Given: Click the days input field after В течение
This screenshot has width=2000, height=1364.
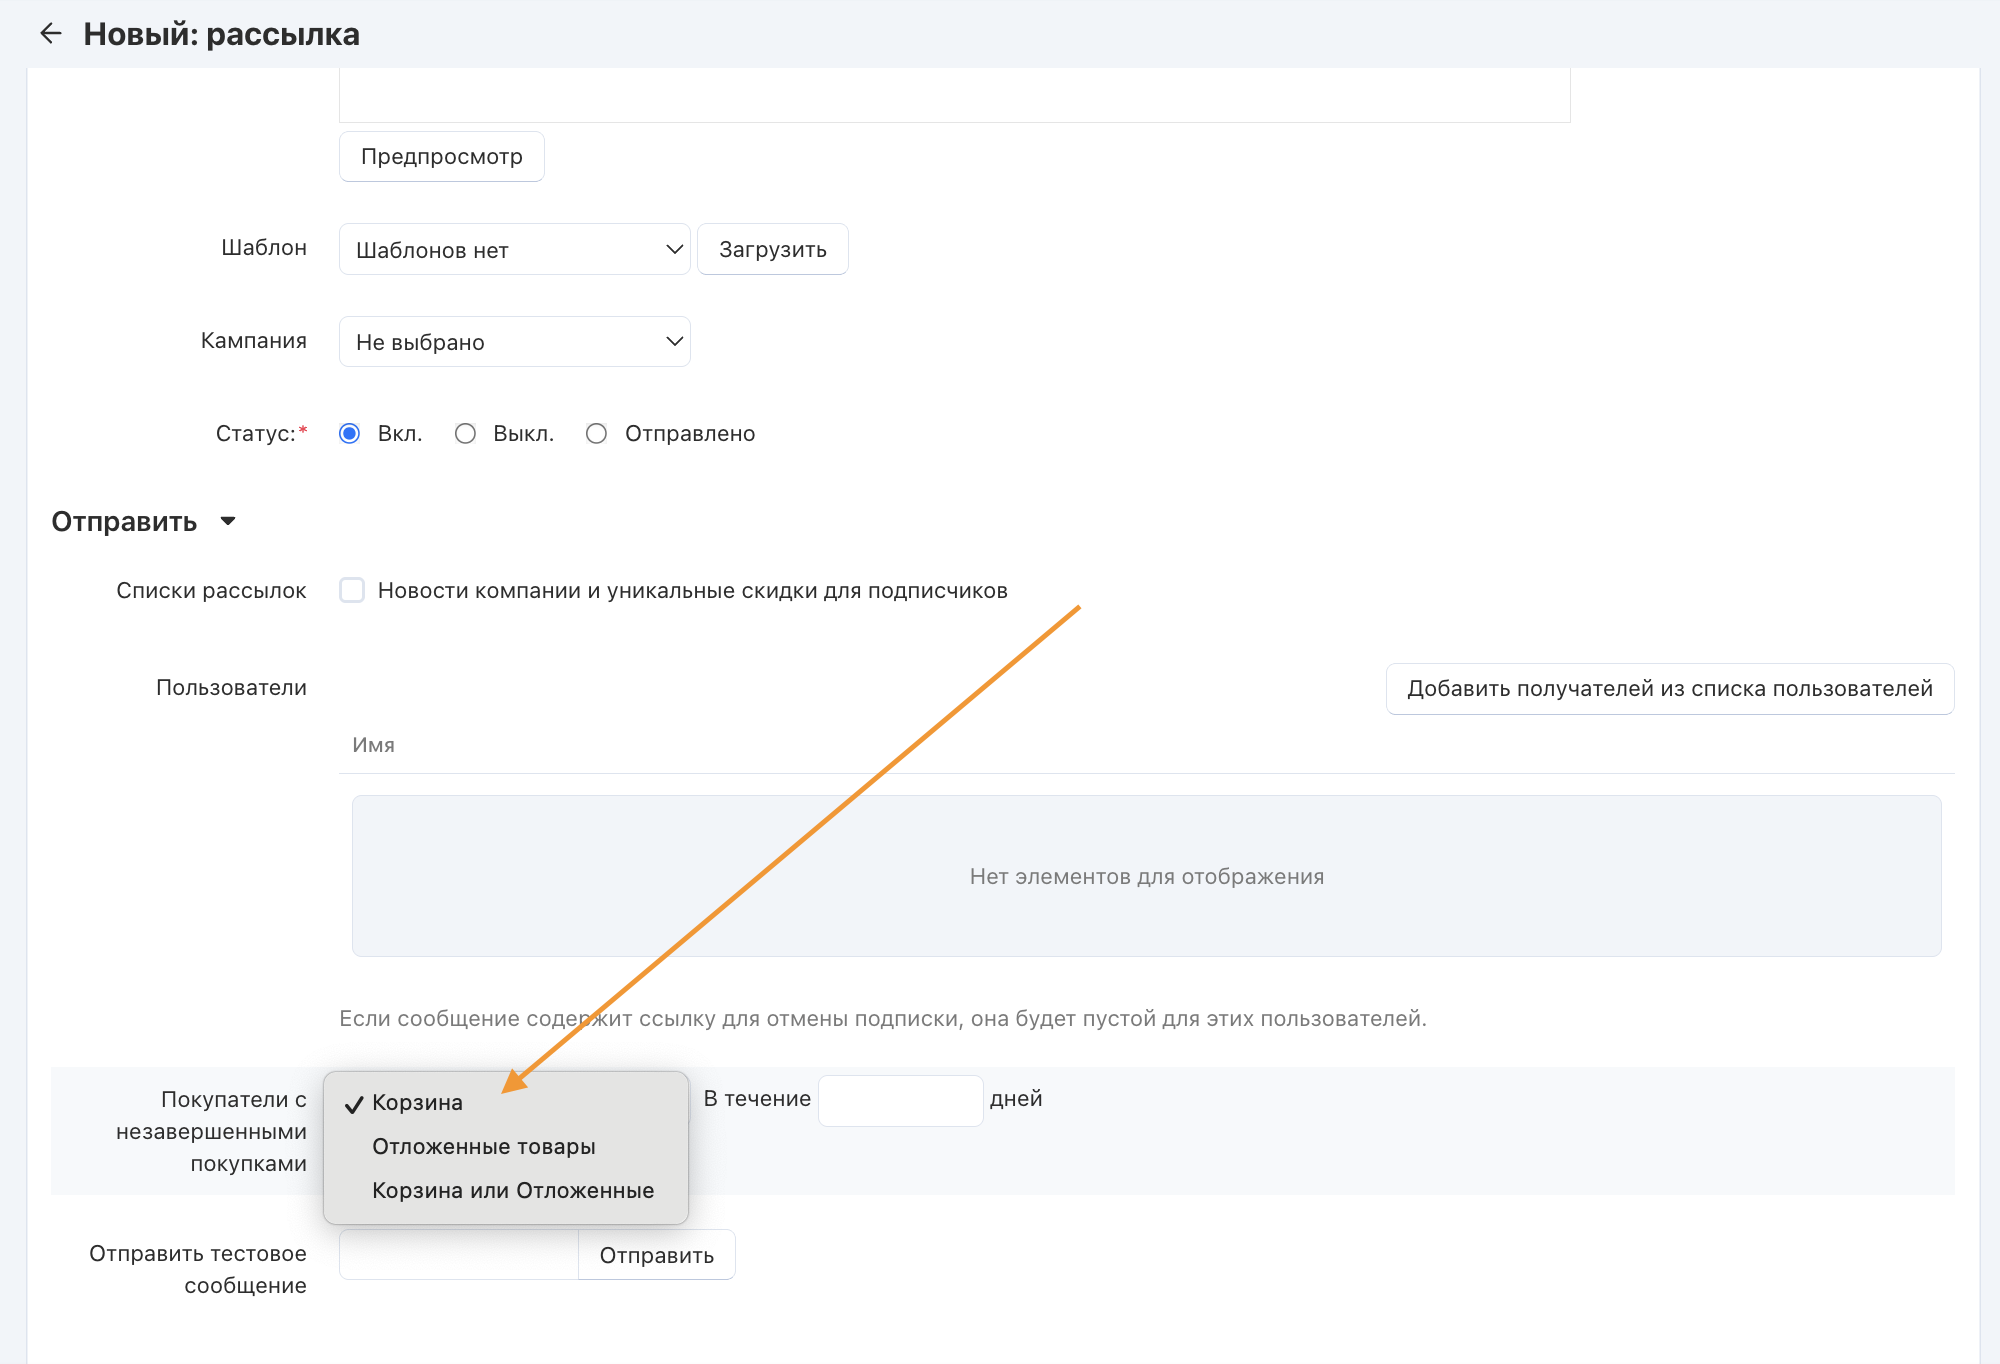Looking at the screenshot, I should (900, 1101).
